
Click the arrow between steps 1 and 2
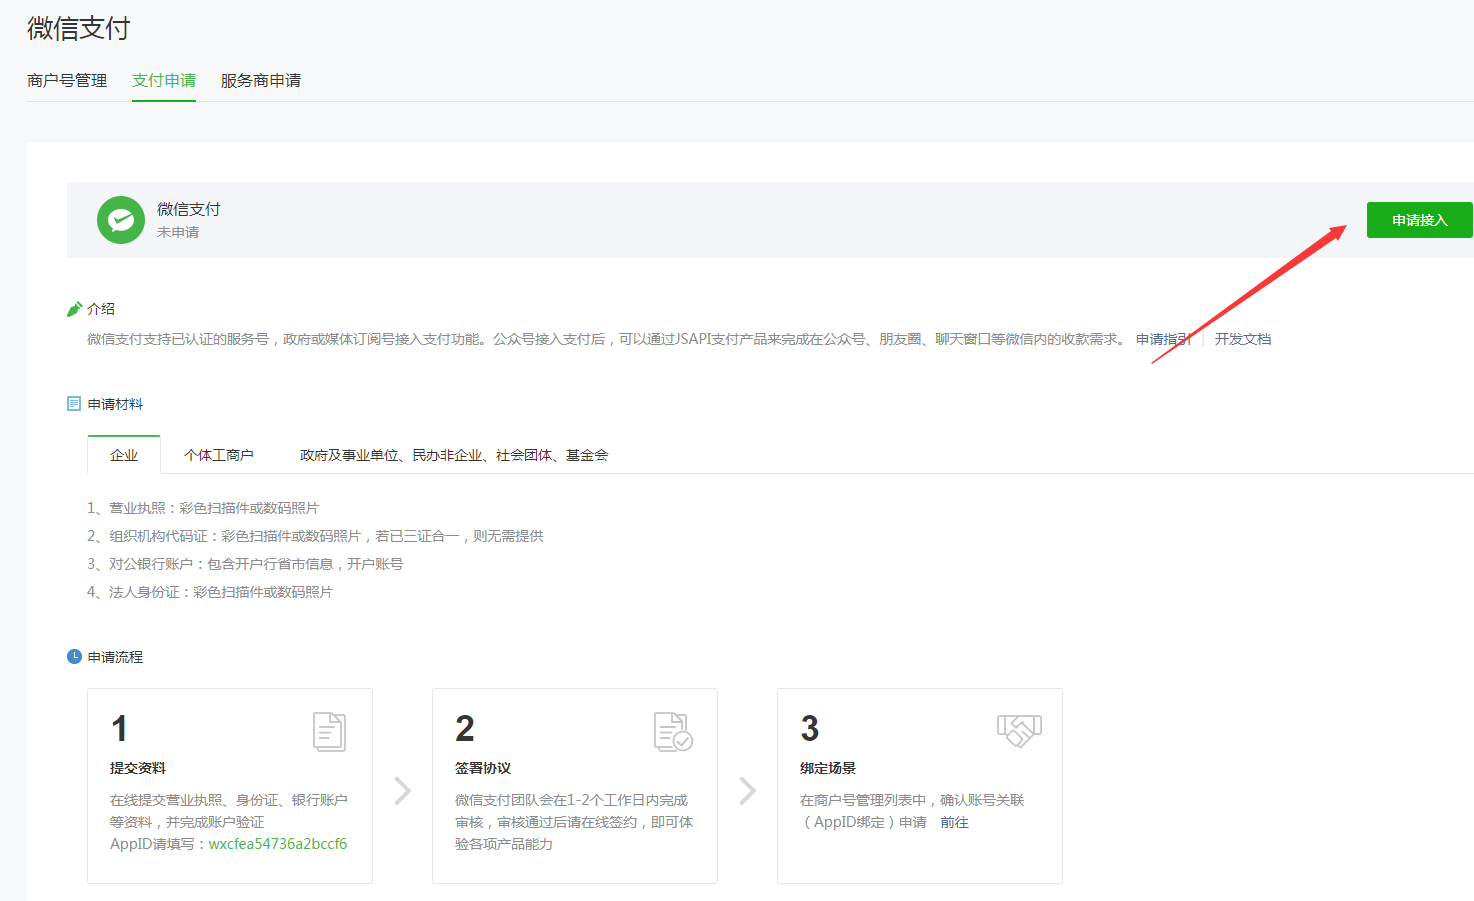403,791
